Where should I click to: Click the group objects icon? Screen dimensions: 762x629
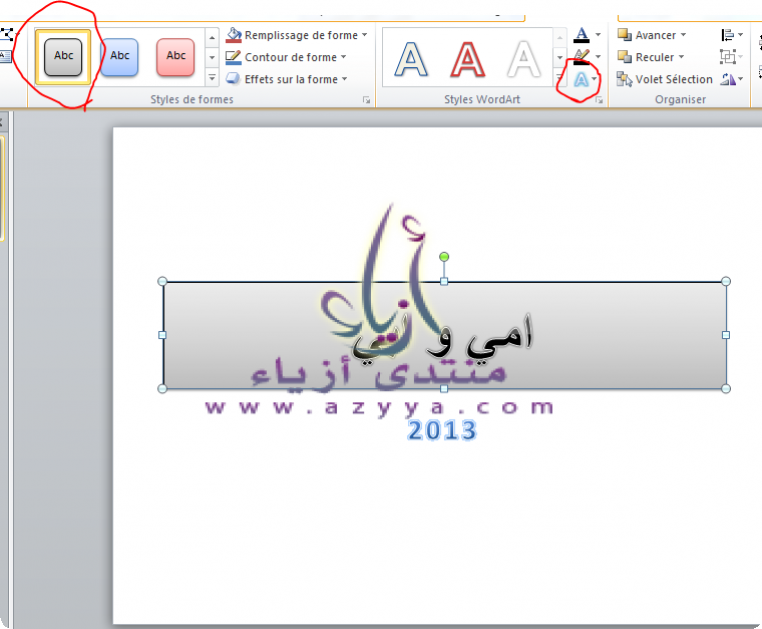pos(729,57)
